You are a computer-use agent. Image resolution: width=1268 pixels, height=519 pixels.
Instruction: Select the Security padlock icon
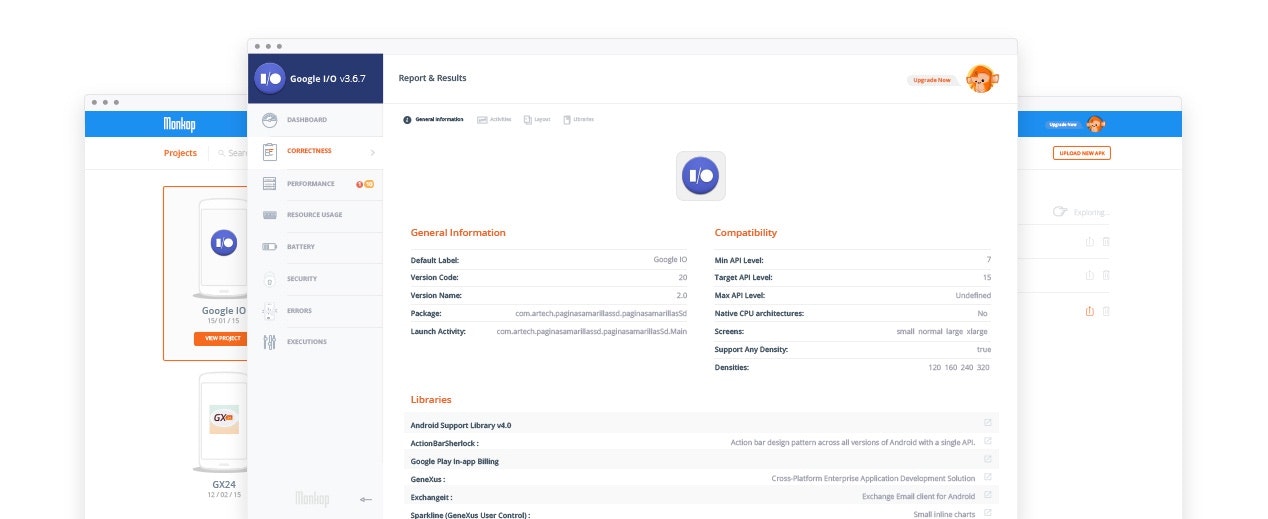(269, 279)
